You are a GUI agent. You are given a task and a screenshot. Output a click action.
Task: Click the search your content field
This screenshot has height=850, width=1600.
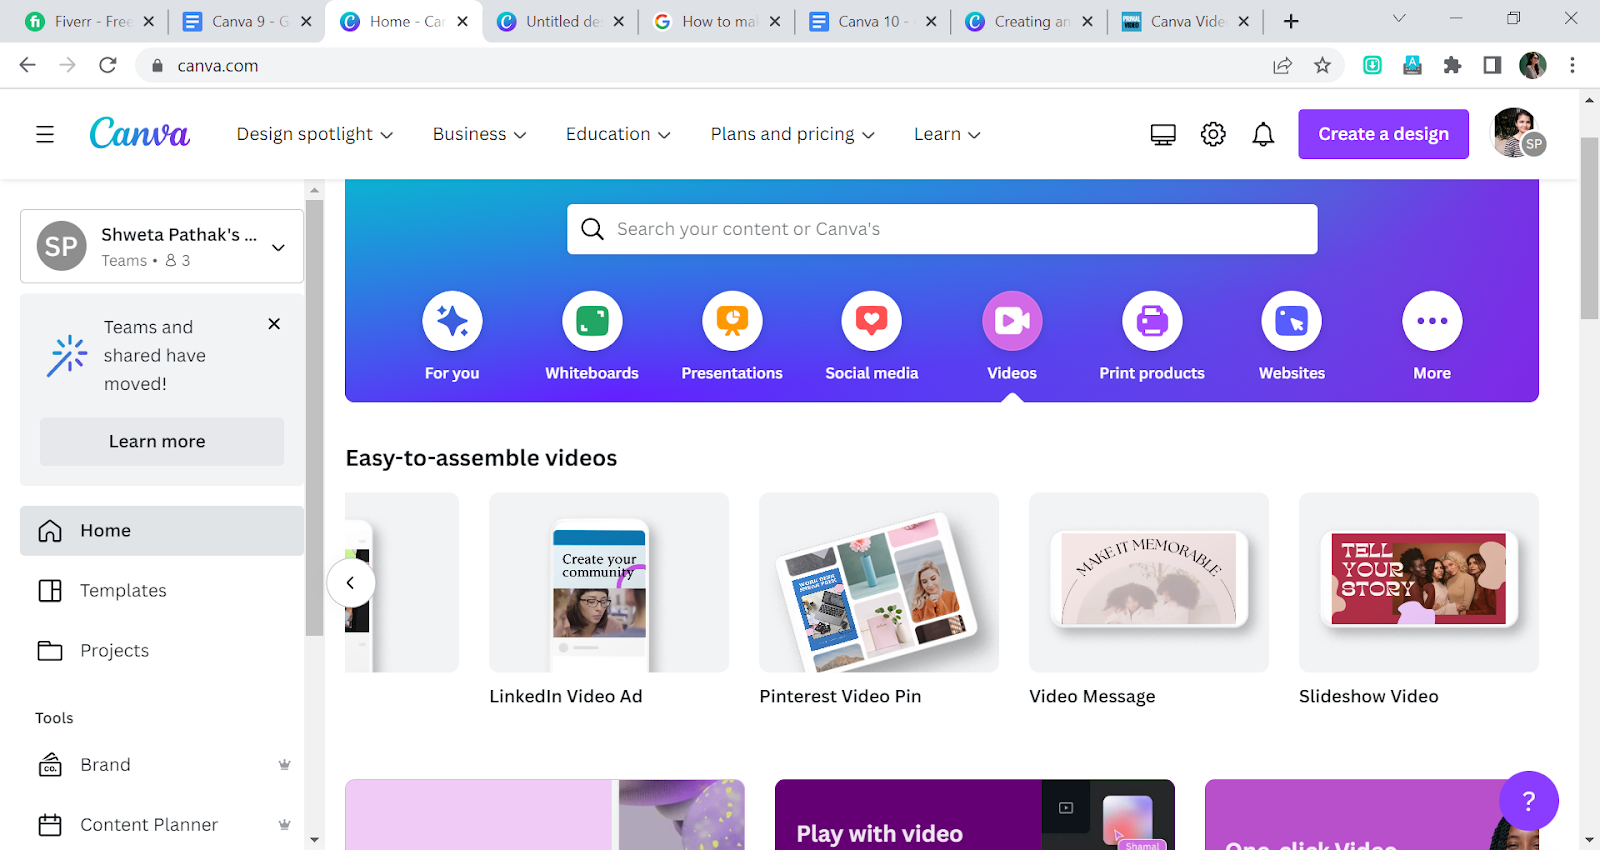coord(942,229)
